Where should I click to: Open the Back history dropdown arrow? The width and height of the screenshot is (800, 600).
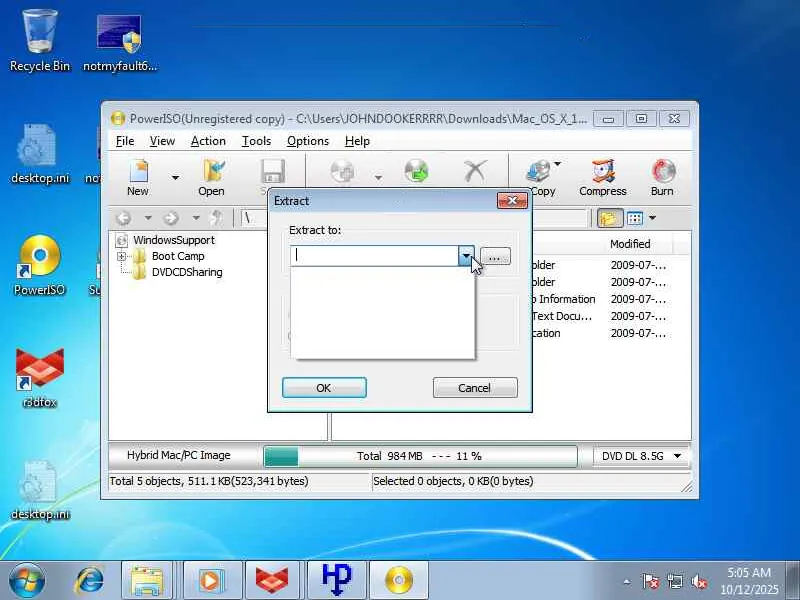[x=147, y=218]
